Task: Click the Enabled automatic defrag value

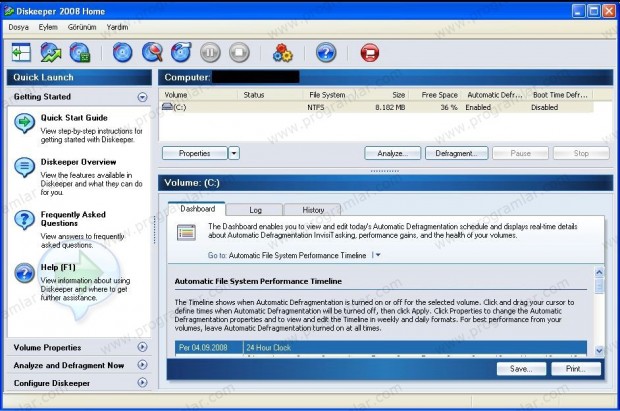Action: point(478,107)
